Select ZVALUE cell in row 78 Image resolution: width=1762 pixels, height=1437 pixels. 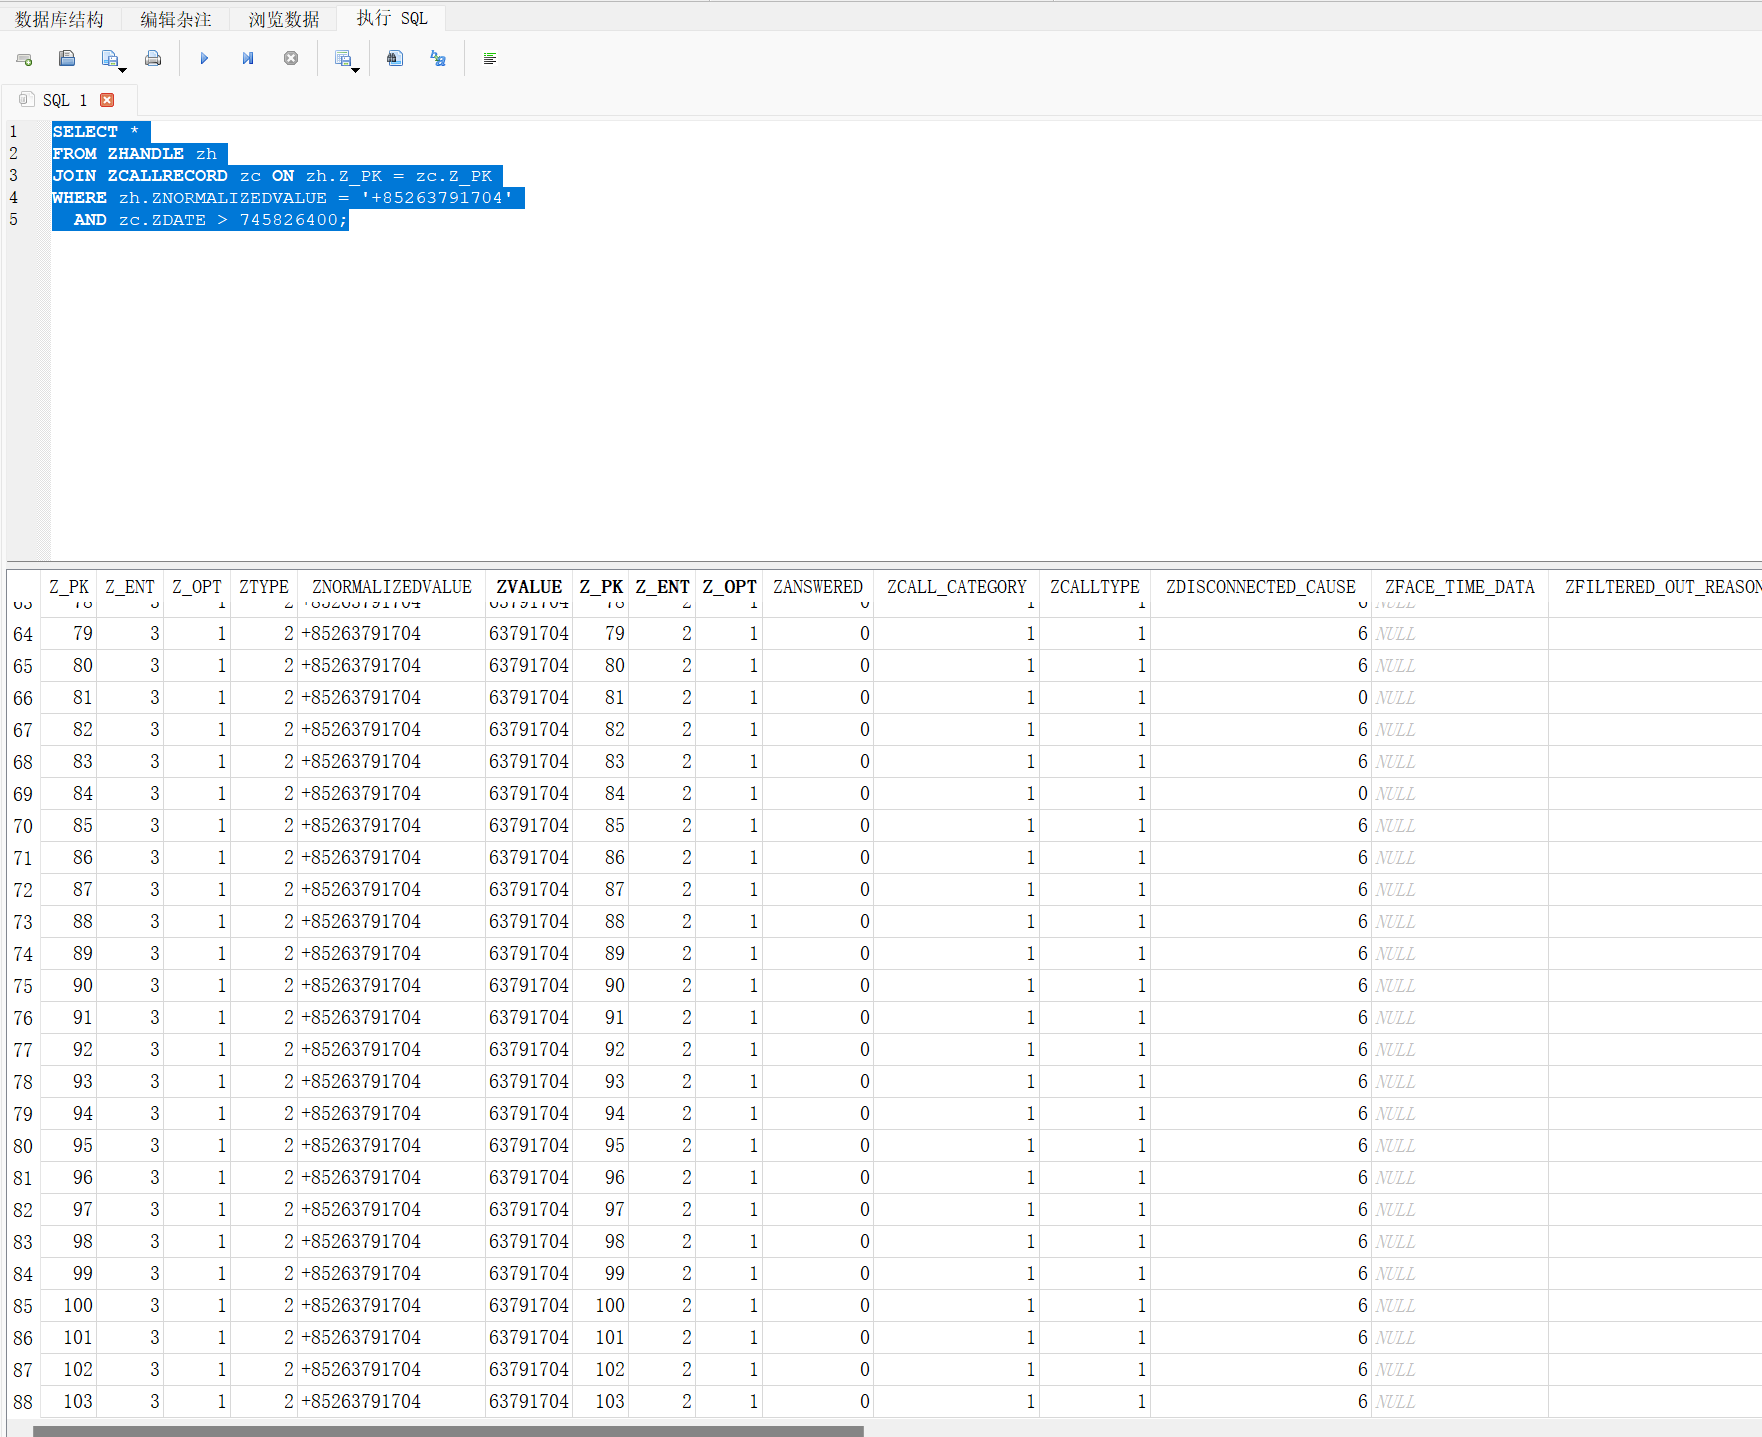(x=529, y=1082)
